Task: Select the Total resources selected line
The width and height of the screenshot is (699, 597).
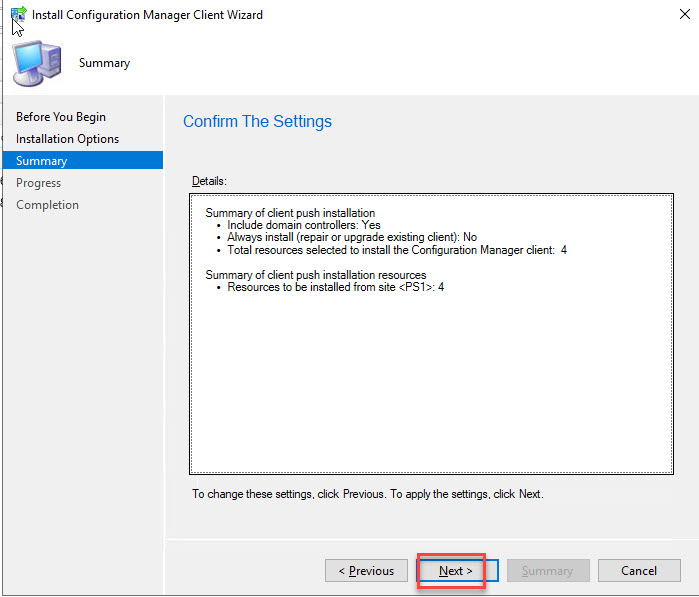Action: tap(397, 249)
